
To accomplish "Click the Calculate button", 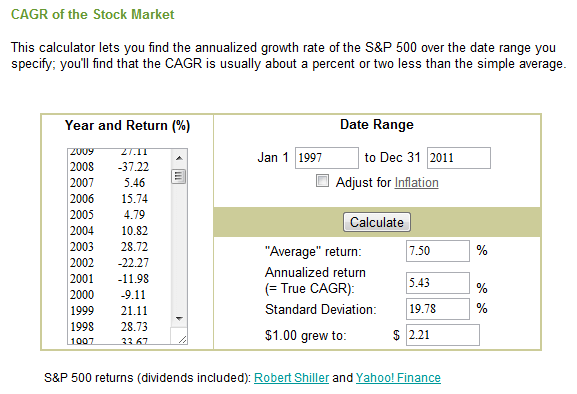I will pos(377,222).
